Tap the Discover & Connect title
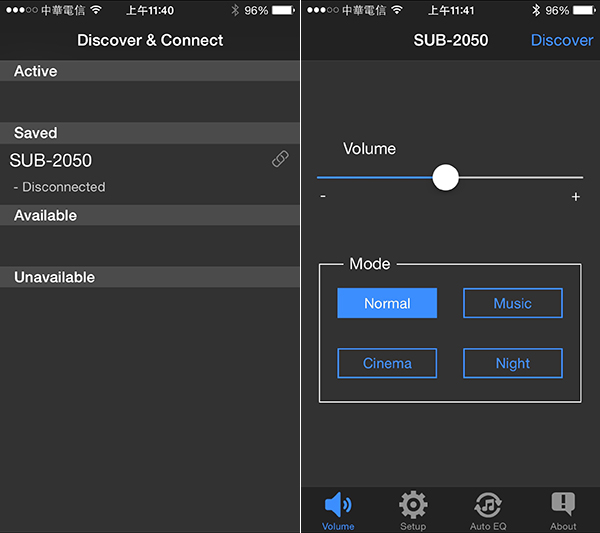 tap(150, 40)
